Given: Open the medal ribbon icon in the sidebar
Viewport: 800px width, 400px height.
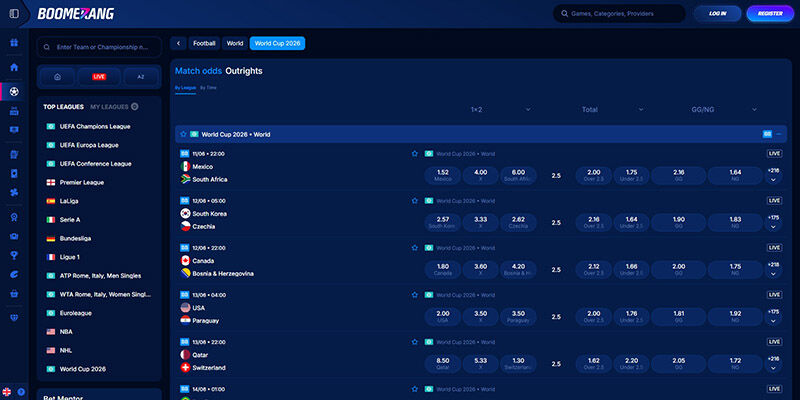Looking at the screenshot, I should coord(14,217).
